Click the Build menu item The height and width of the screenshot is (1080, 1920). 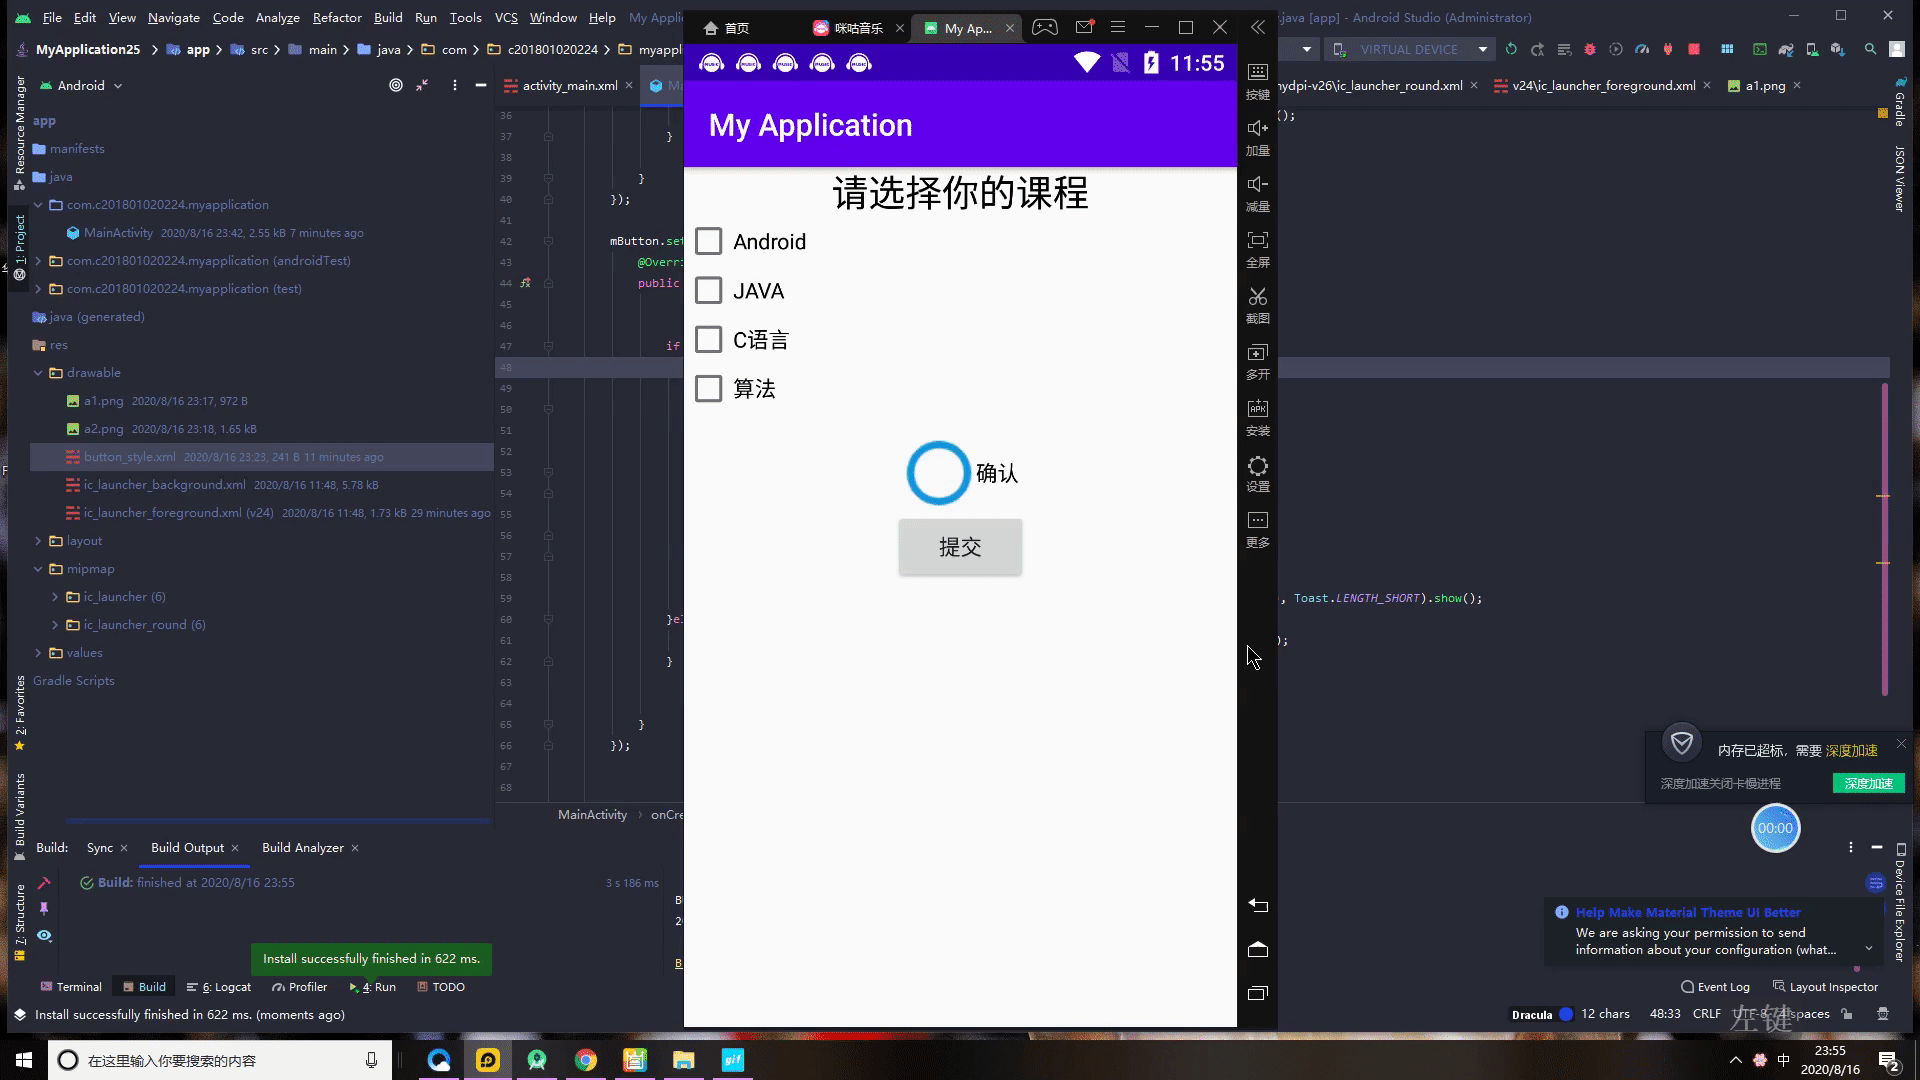point(388,17)
